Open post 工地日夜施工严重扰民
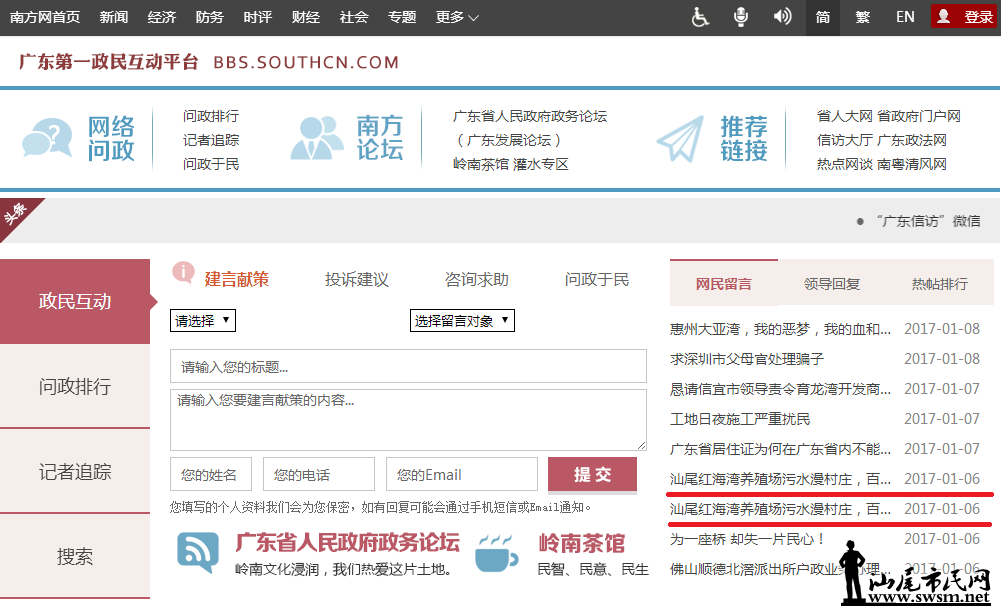The height and width of the screenshot is (611, 1001). coord(740,419)
